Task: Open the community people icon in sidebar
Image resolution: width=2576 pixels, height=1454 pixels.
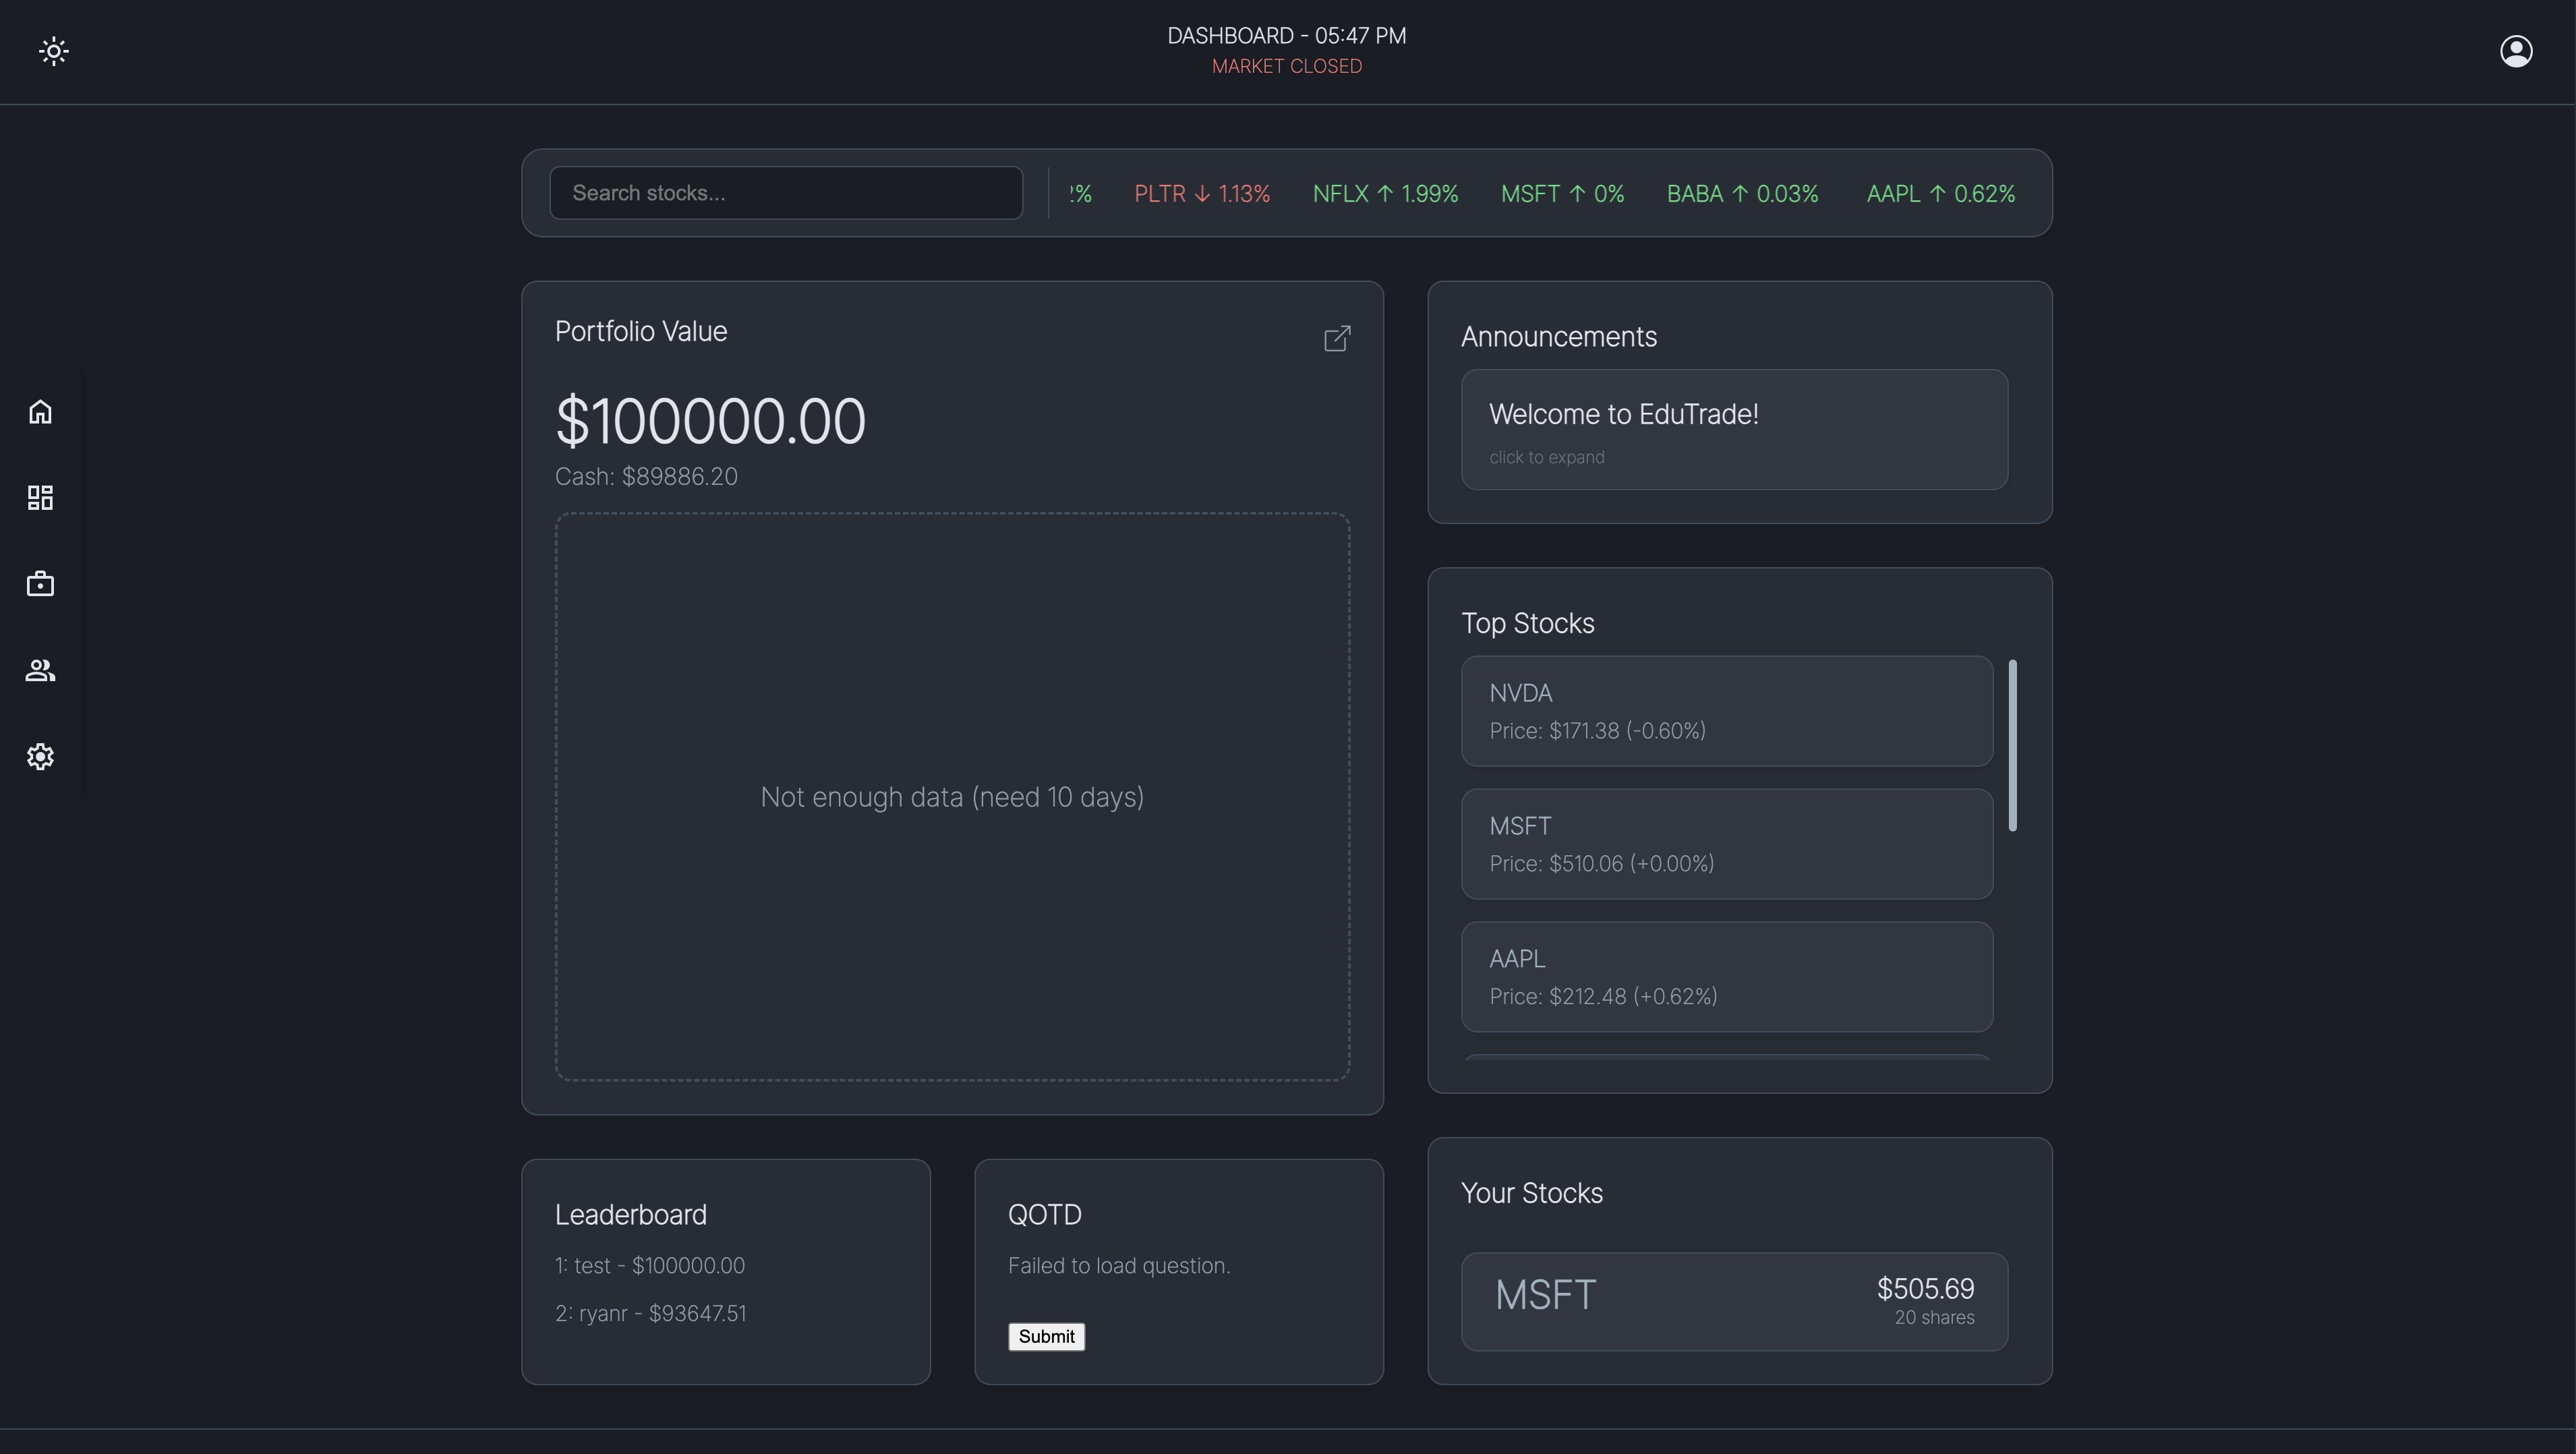Action: coord(40,670)
